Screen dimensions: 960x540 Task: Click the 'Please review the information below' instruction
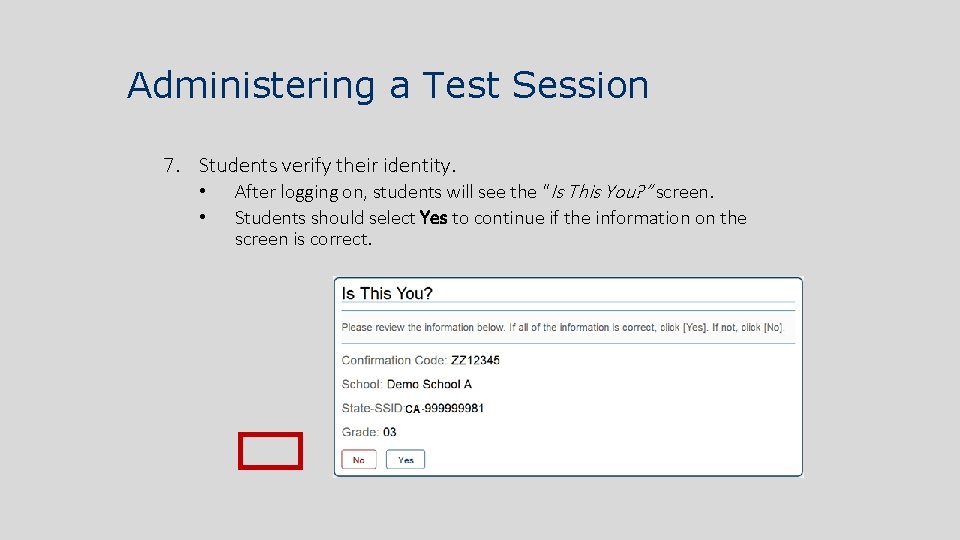click(562, 327)
